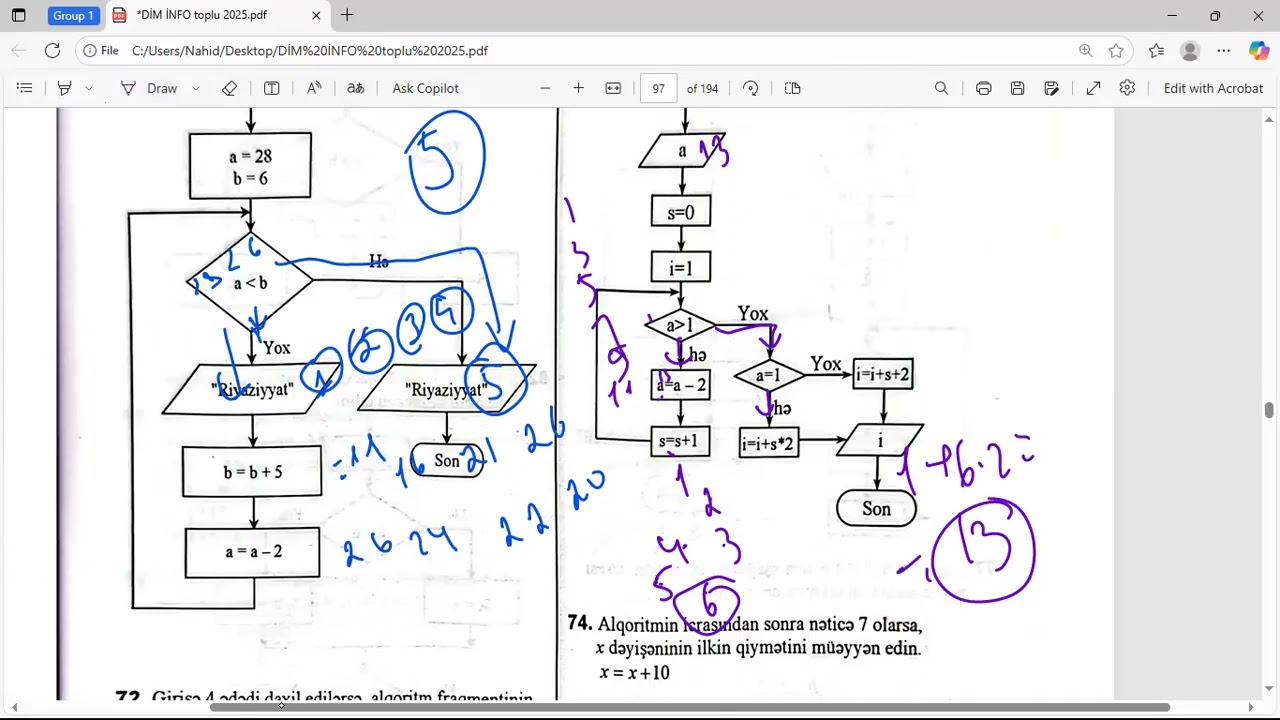Open the browser profile avatar
1280x720 pixels.
point(1190,50)
